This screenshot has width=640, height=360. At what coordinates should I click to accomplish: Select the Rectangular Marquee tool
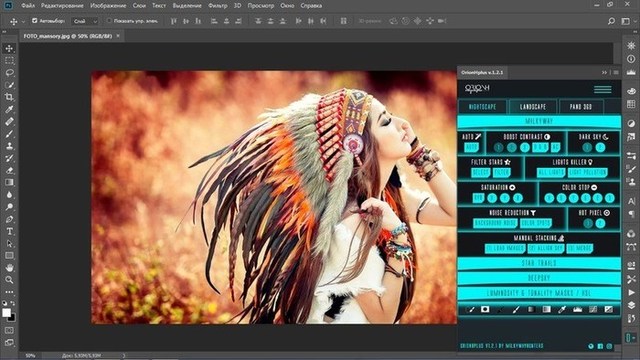click(x=9, y=61)
